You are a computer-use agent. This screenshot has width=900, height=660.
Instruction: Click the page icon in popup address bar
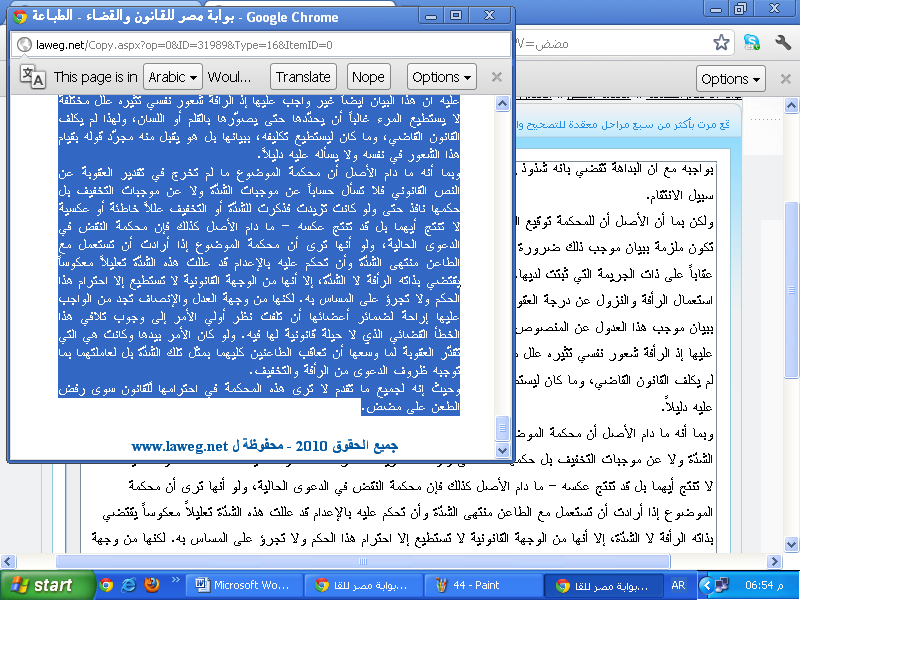24,45
